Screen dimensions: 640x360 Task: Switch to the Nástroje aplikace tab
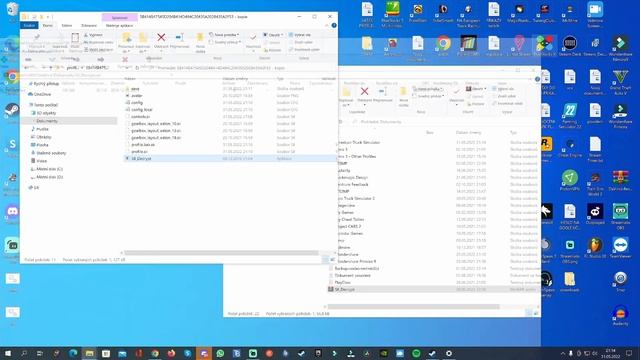pos(119,25)
